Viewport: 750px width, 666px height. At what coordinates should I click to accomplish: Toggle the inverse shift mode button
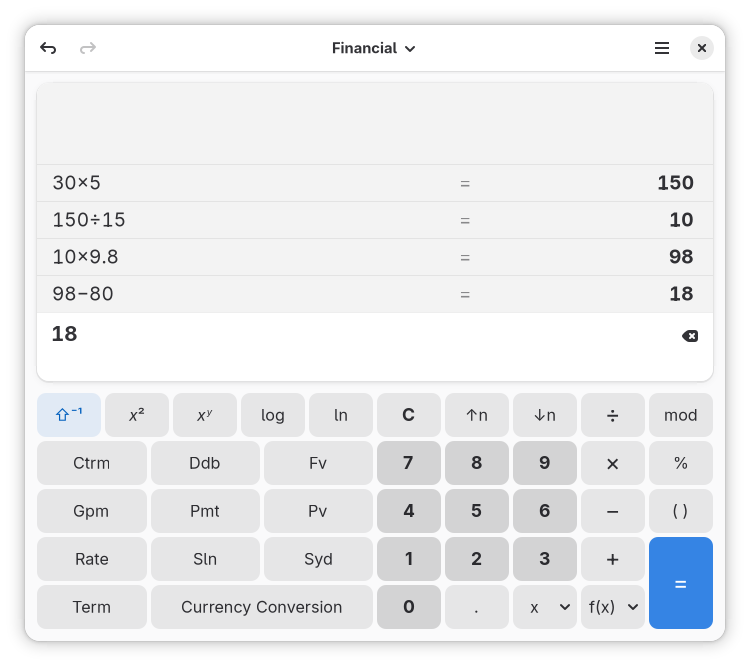(69, 415)
